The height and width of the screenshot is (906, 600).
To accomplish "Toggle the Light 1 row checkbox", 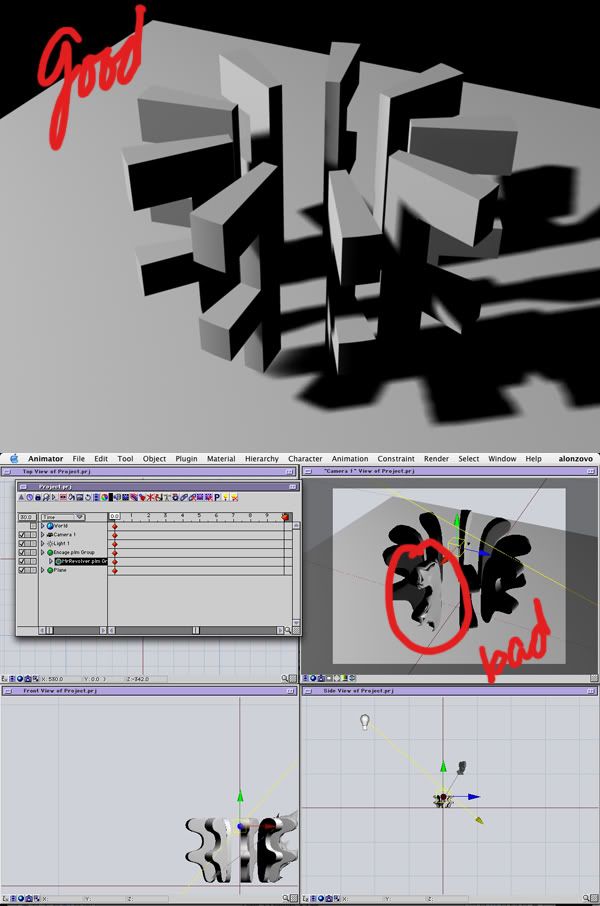I will [24, 544].
